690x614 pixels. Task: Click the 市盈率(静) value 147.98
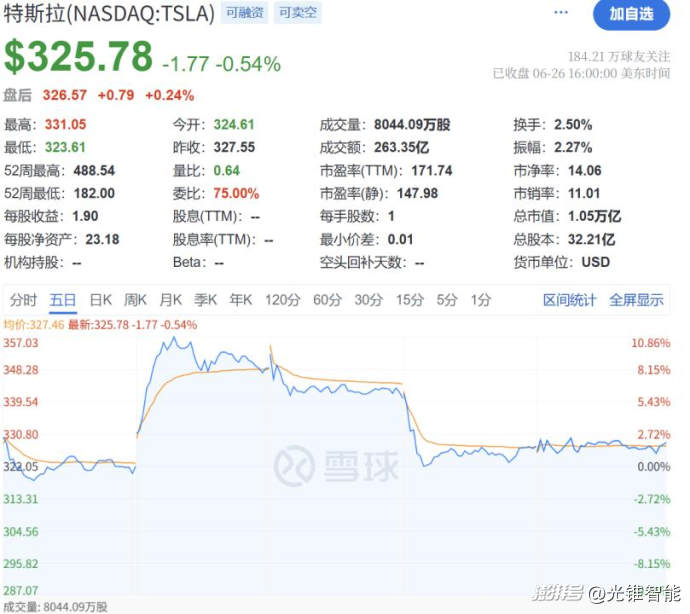(x=417, y=193)
